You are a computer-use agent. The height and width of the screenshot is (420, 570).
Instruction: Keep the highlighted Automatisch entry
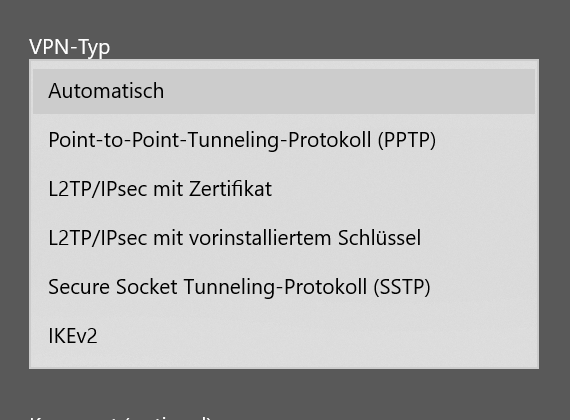coord(284,91)
